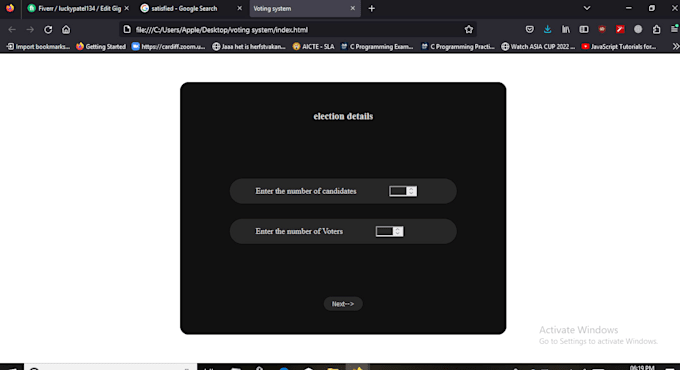Switch to the Fiverr Edit Gig tab

click(x=75, y=8)
